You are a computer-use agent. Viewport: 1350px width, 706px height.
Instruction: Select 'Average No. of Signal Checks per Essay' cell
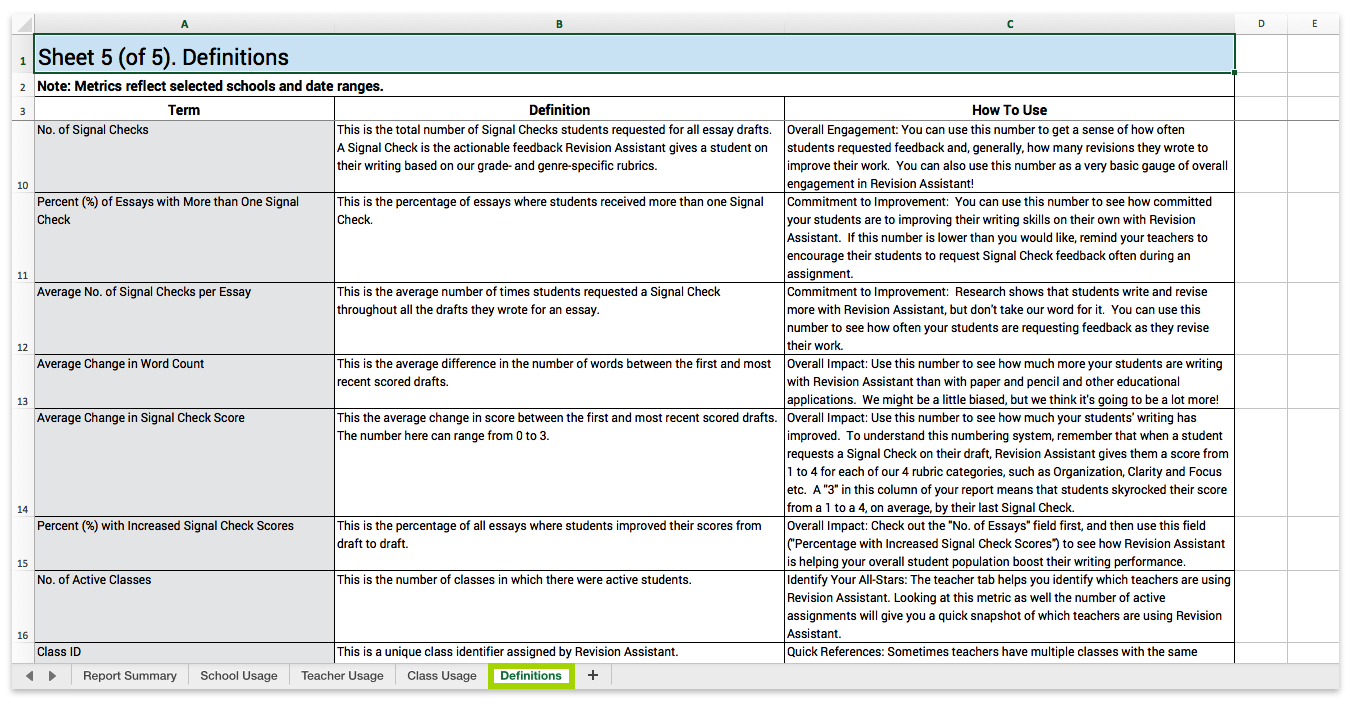(184, 319)
